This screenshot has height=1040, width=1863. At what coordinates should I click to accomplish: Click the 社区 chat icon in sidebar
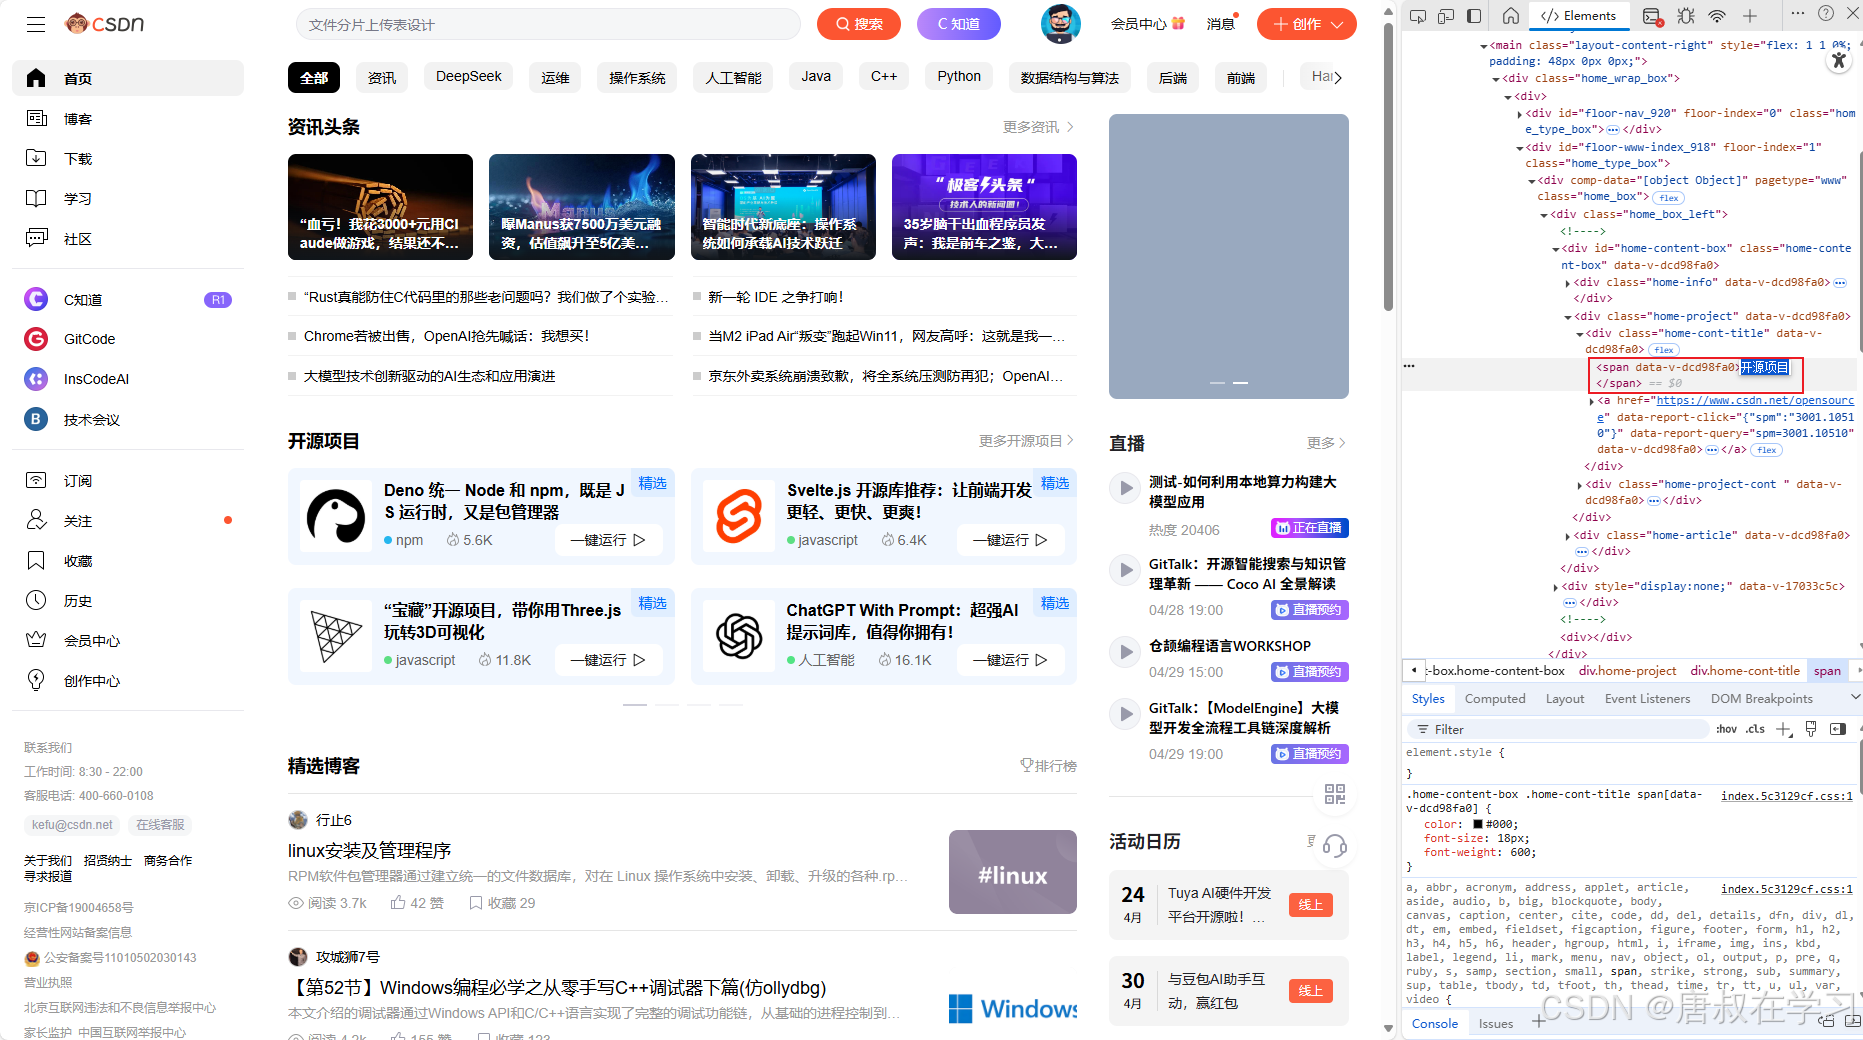coord(36,238)
